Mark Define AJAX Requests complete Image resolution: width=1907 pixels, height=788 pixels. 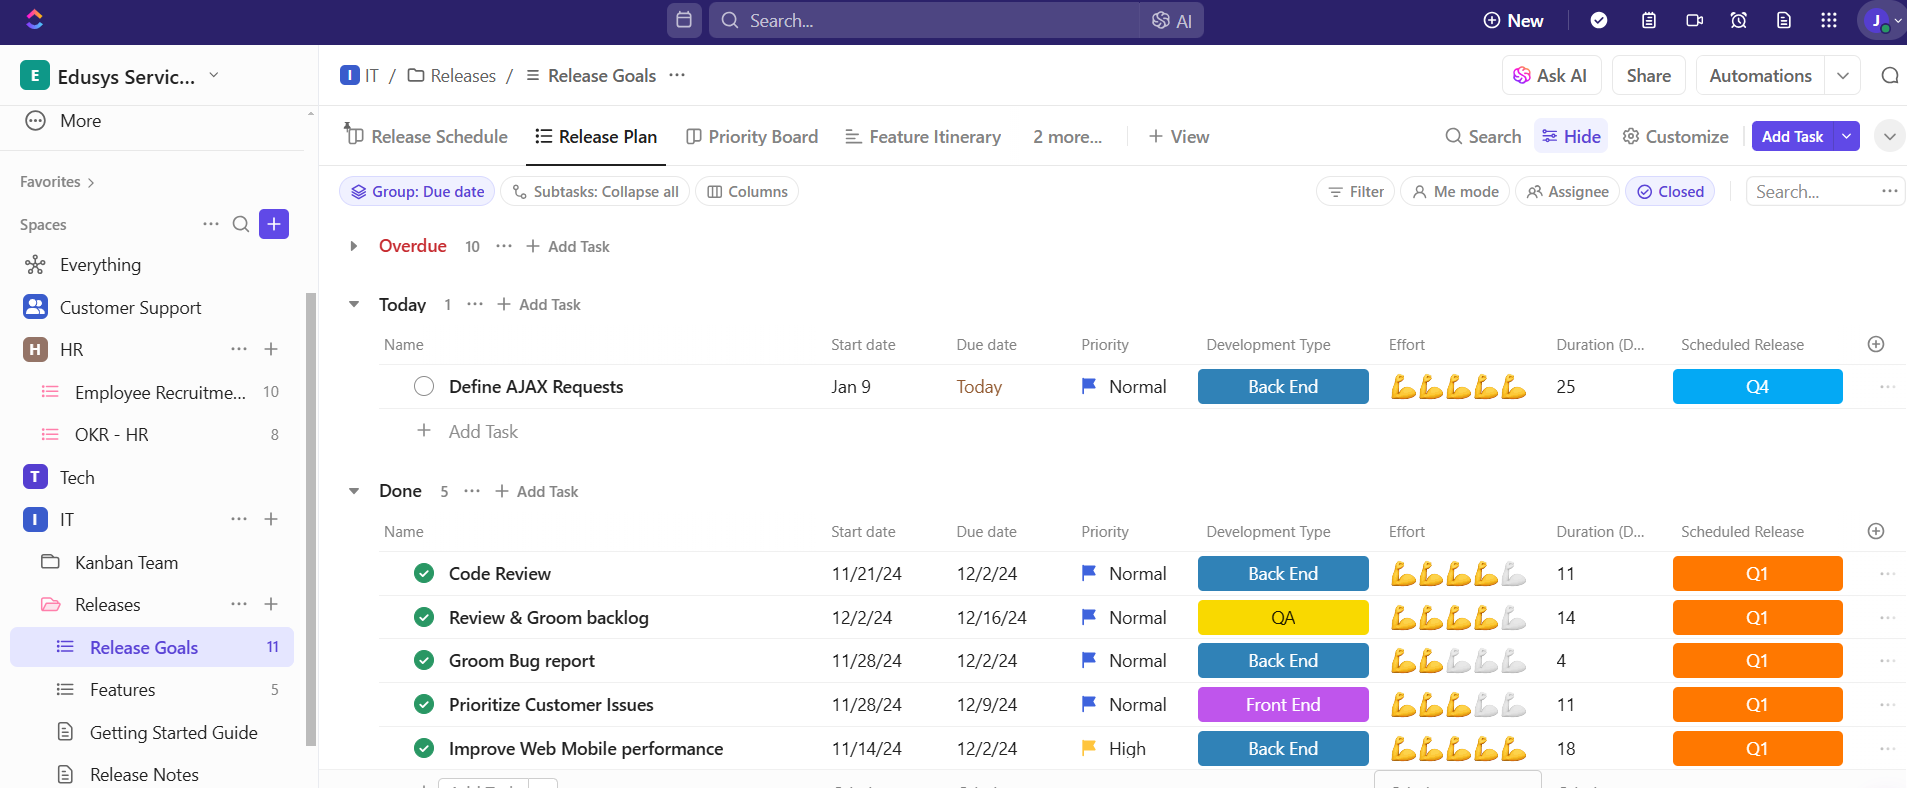point(424,386)
